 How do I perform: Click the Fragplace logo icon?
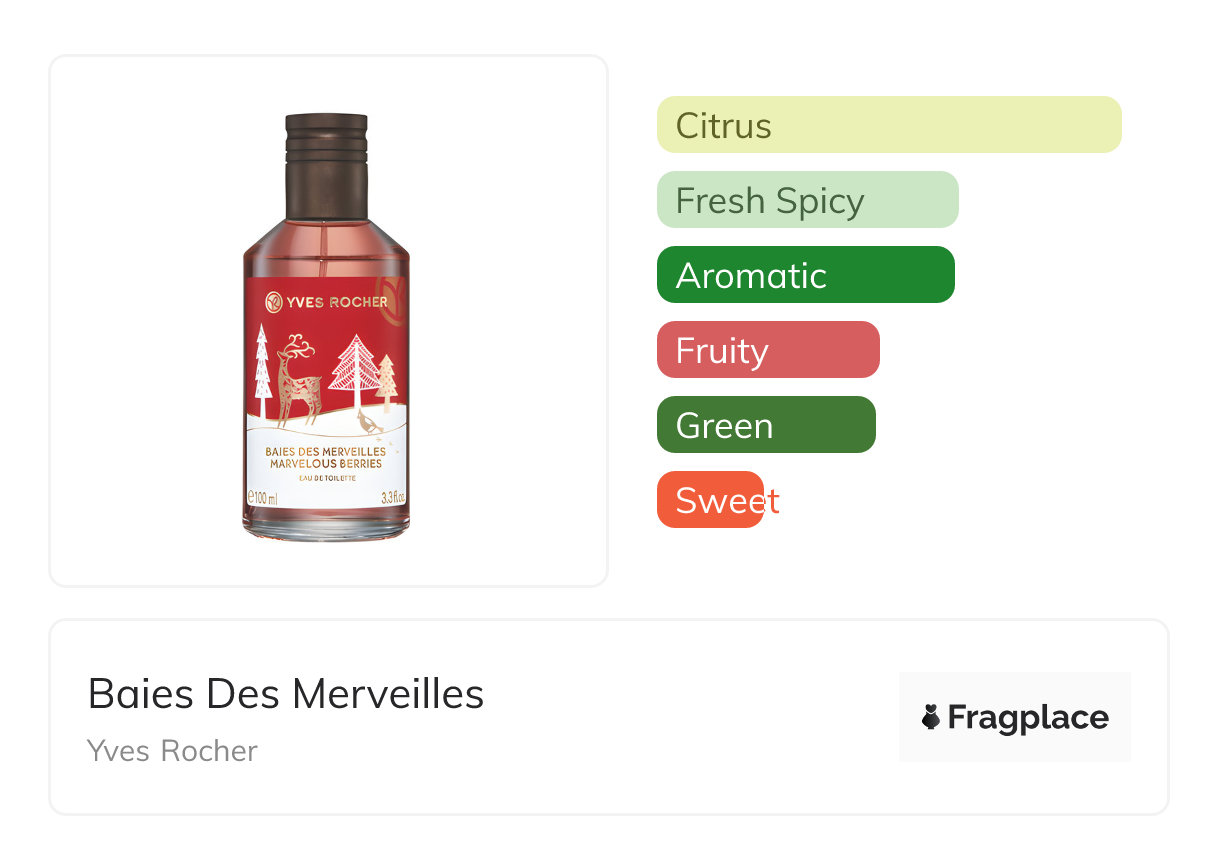point(931,717)
